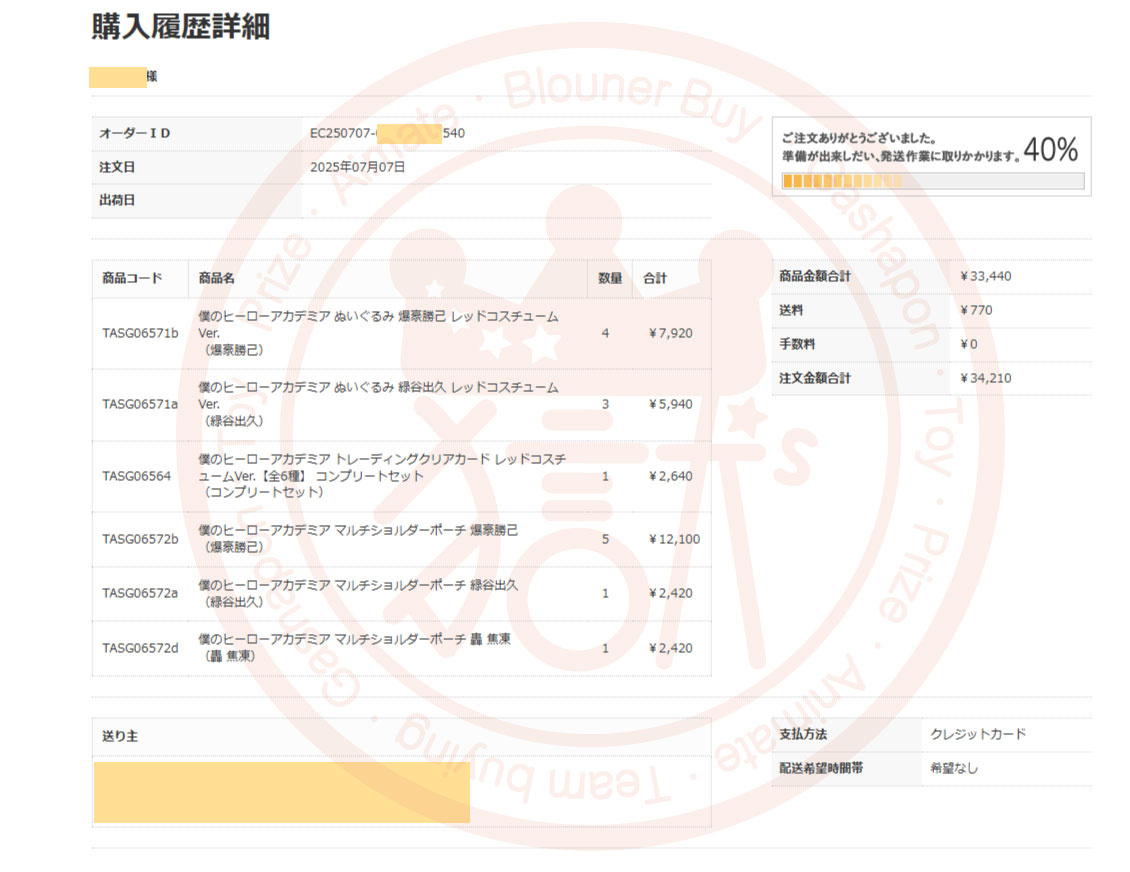Click the 送料 label
Image resolution: width=1130 pixels, height=872 pixels.
(791, 310)
